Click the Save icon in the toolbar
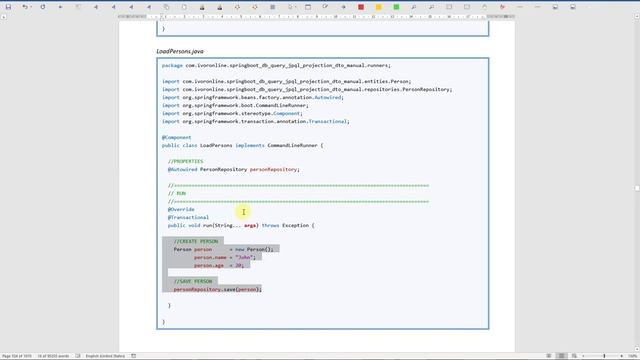The width and height of the screenshot is (640, 360). coord(8,7)
